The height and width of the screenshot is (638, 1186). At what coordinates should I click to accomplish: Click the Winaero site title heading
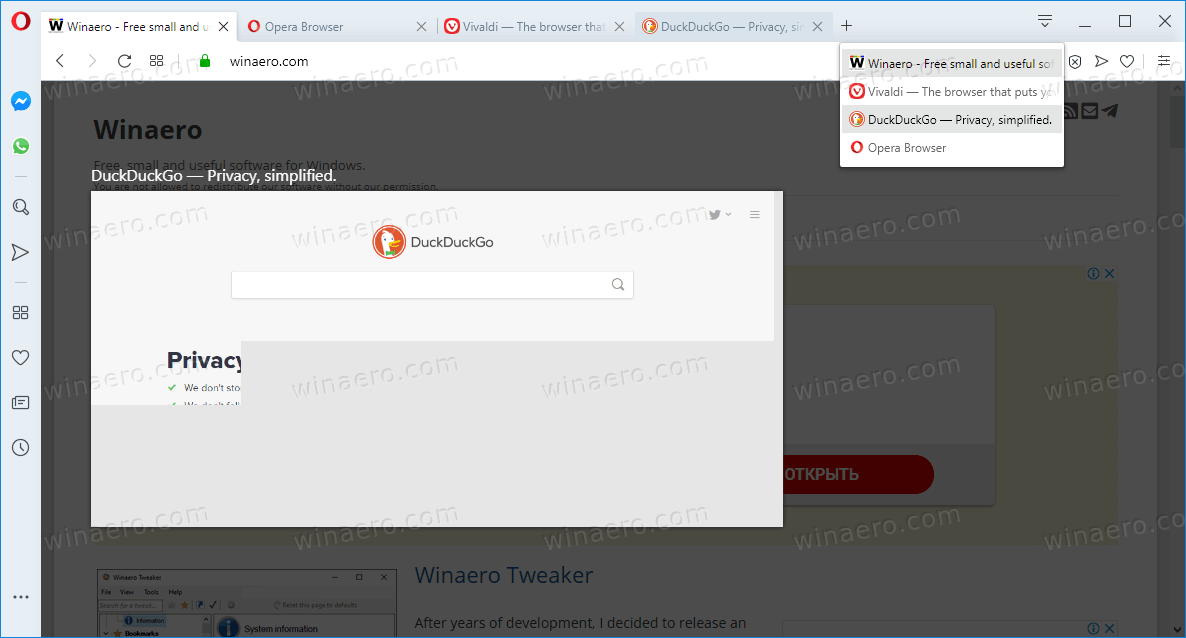click(x=147, y=130)
